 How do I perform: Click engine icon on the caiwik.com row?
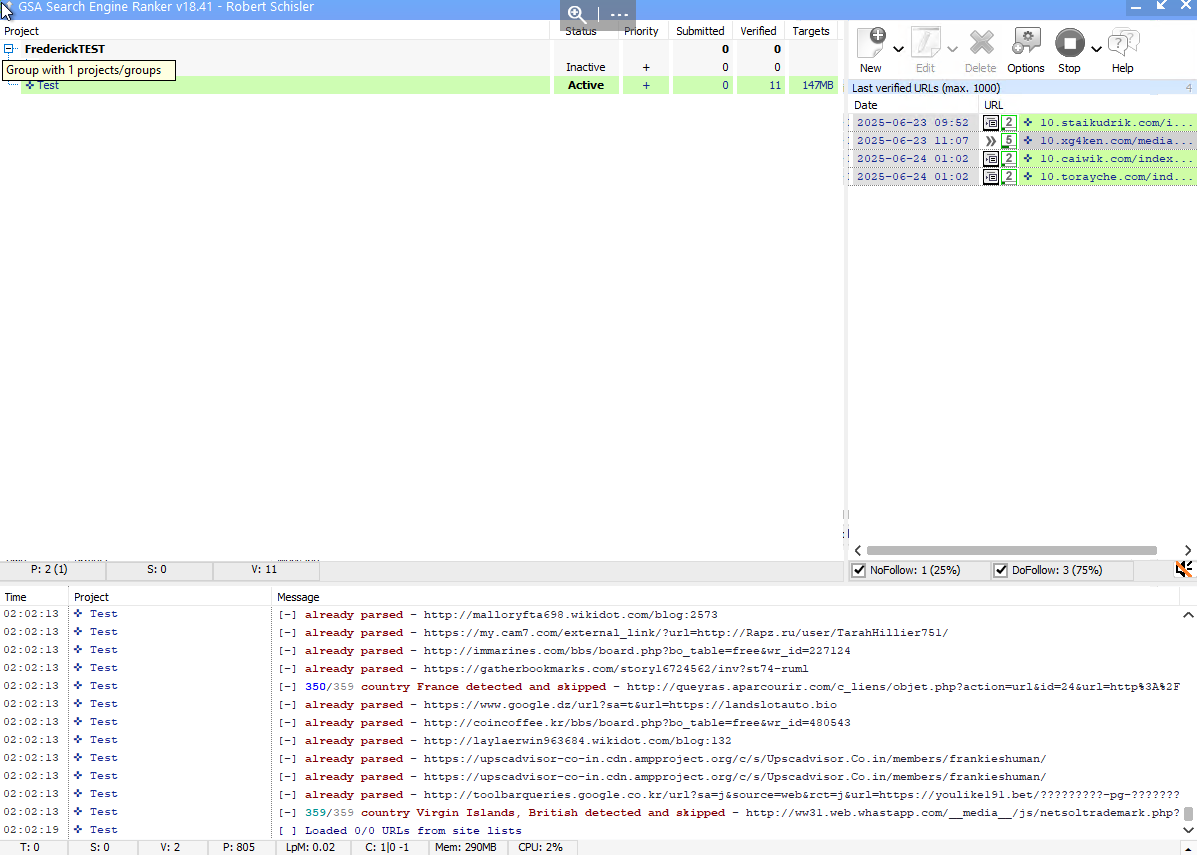(991, 159)
